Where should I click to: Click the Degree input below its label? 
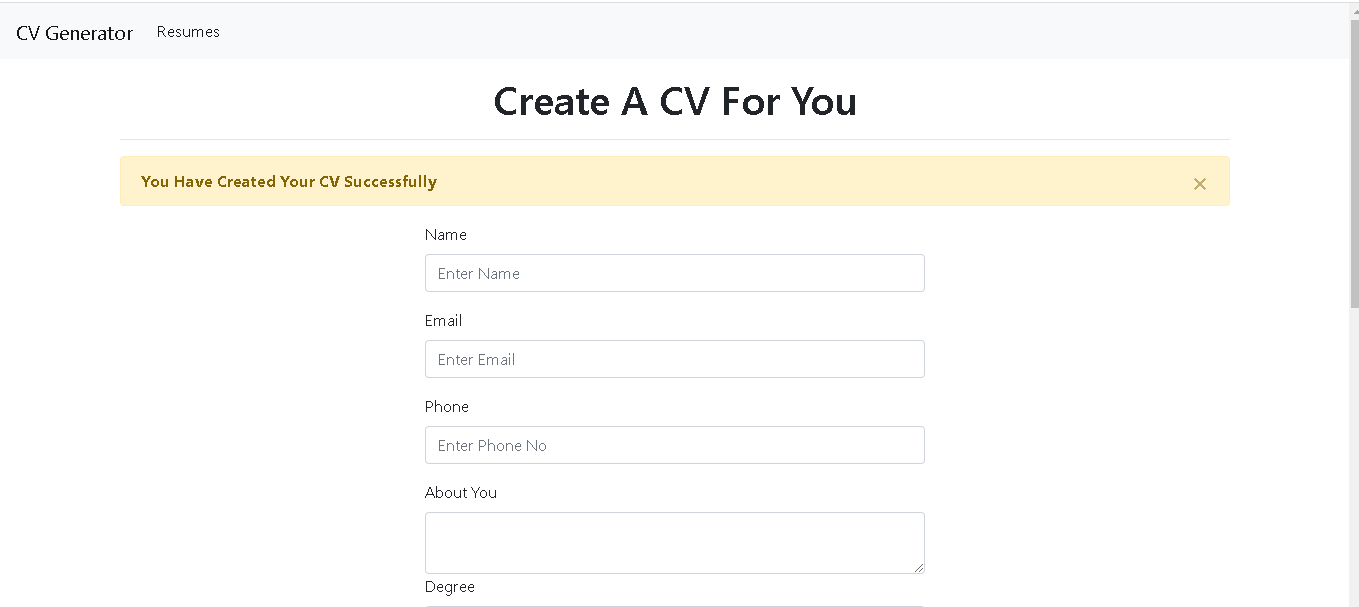tap(674, 604)
